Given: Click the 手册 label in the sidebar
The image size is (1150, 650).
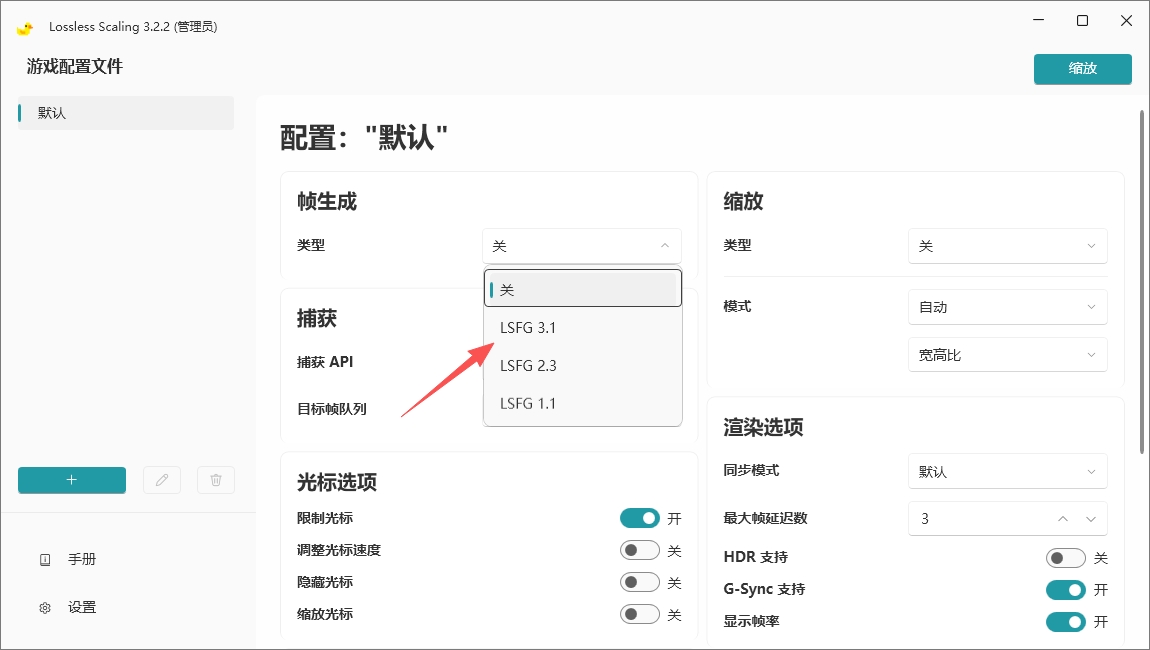Looking at the screenshot, I should coord(82,560).
